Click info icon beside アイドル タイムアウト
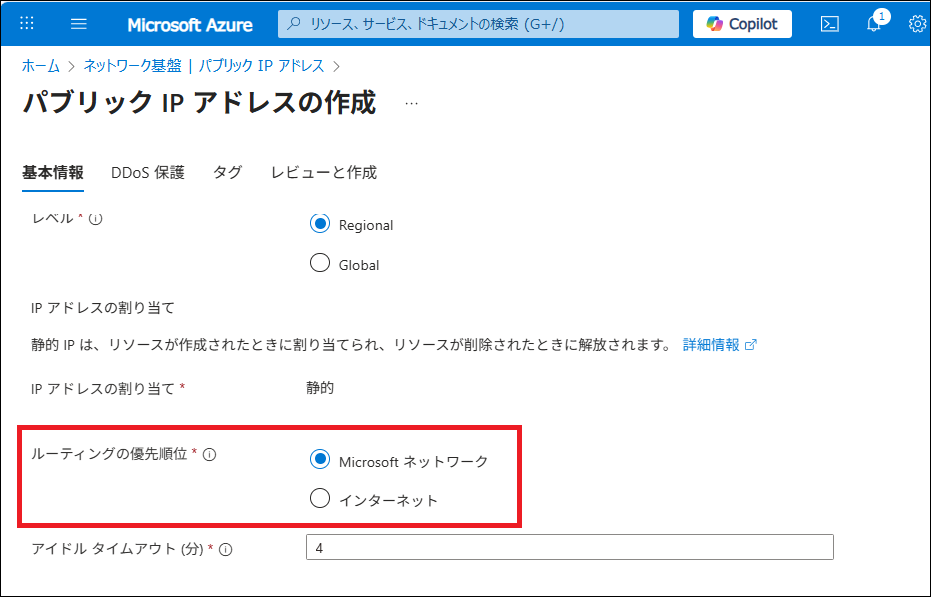 [226, 549]
